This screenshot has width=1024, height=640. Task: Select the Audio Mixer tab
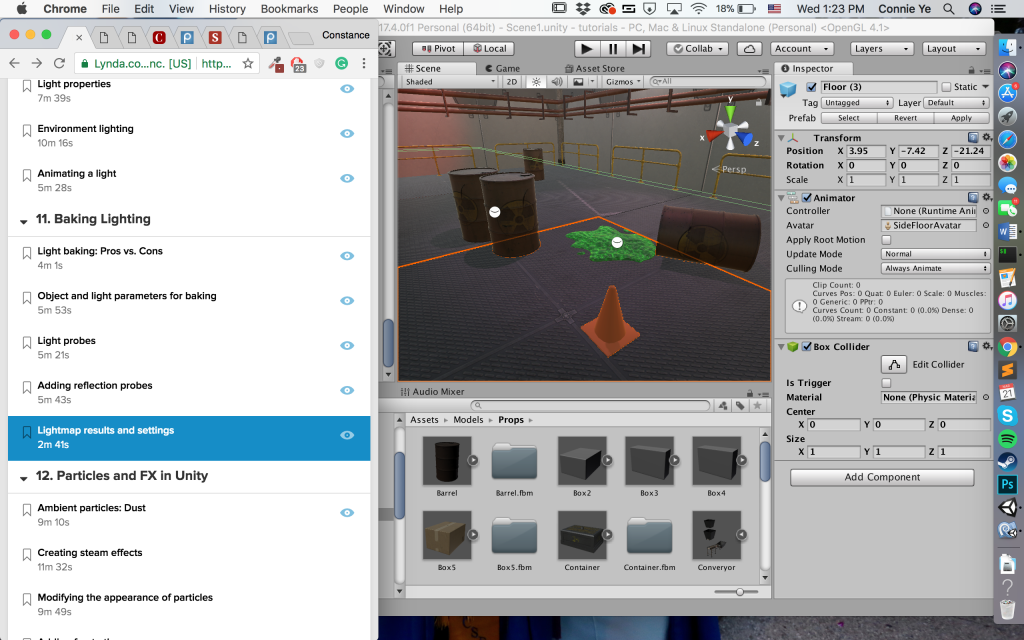[432, 391]
